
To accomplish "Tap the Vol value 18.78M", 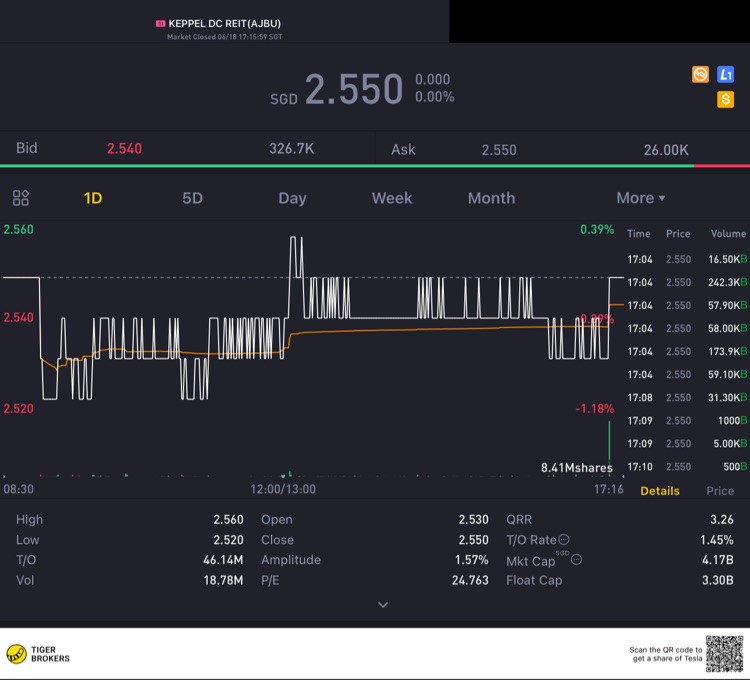I will pyautogui.click(x=223, y=581).
